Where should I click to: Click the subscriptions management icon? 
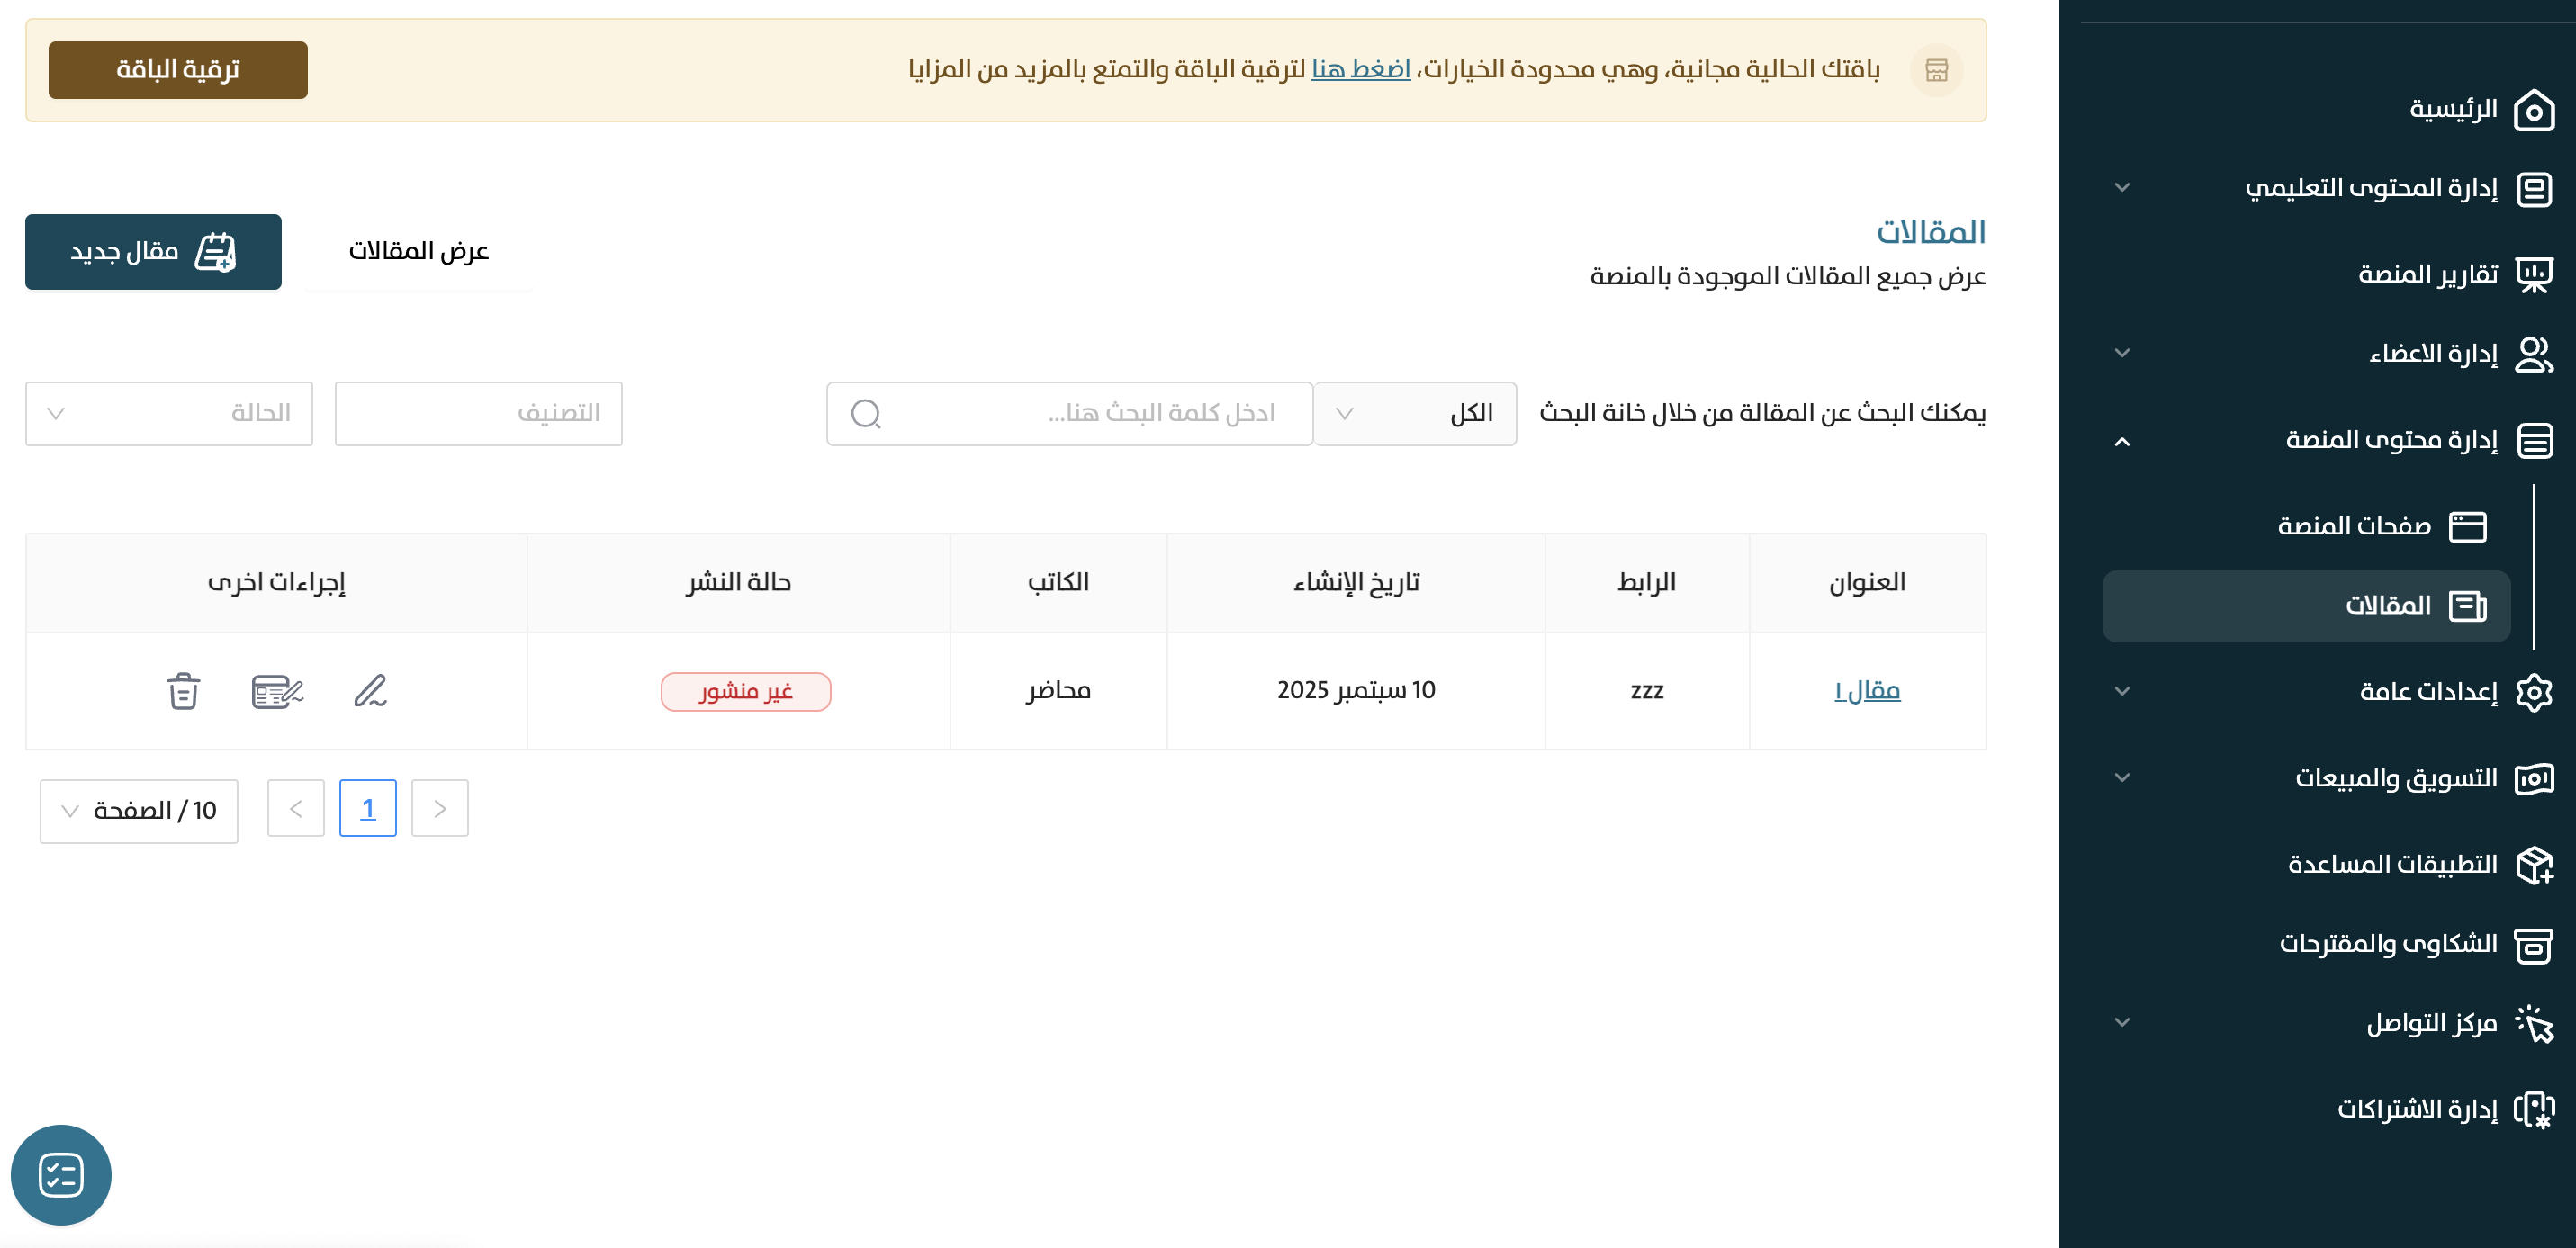(2533, 1109)
